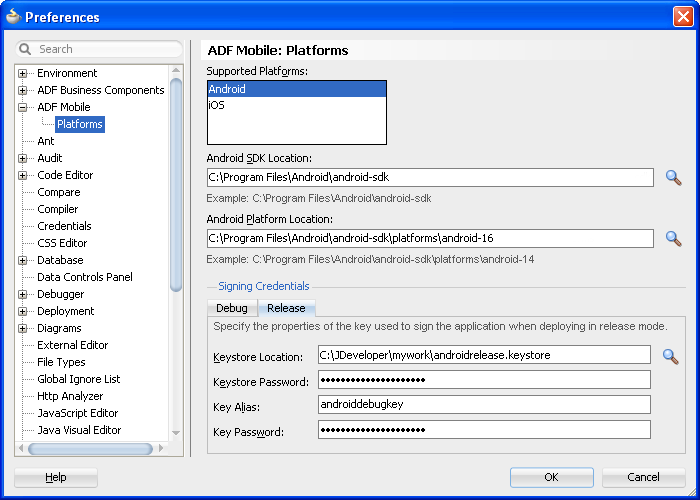Expand the Environment tree node
Image resolution: width=700 pixels, height=500 pixels.
pyautogui.click(x=22, y=73)
